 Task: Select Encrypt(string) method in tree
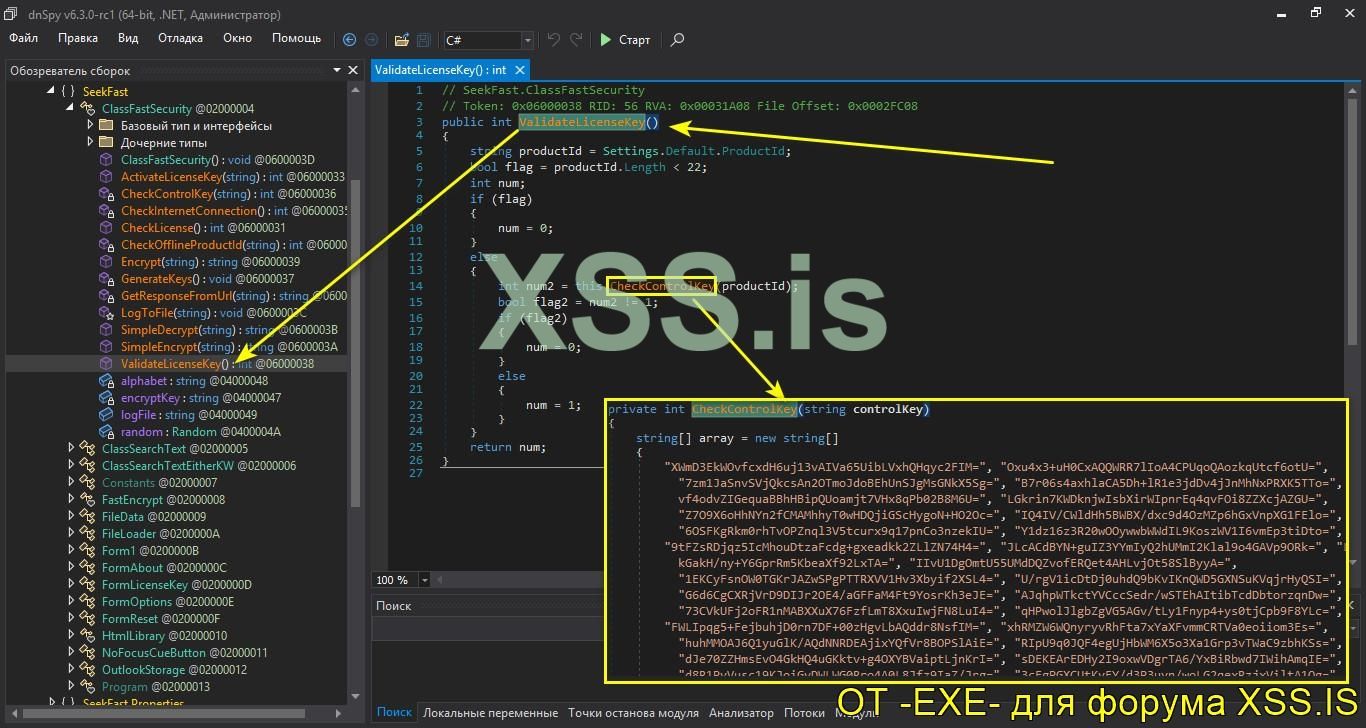[x=210, y=262]
